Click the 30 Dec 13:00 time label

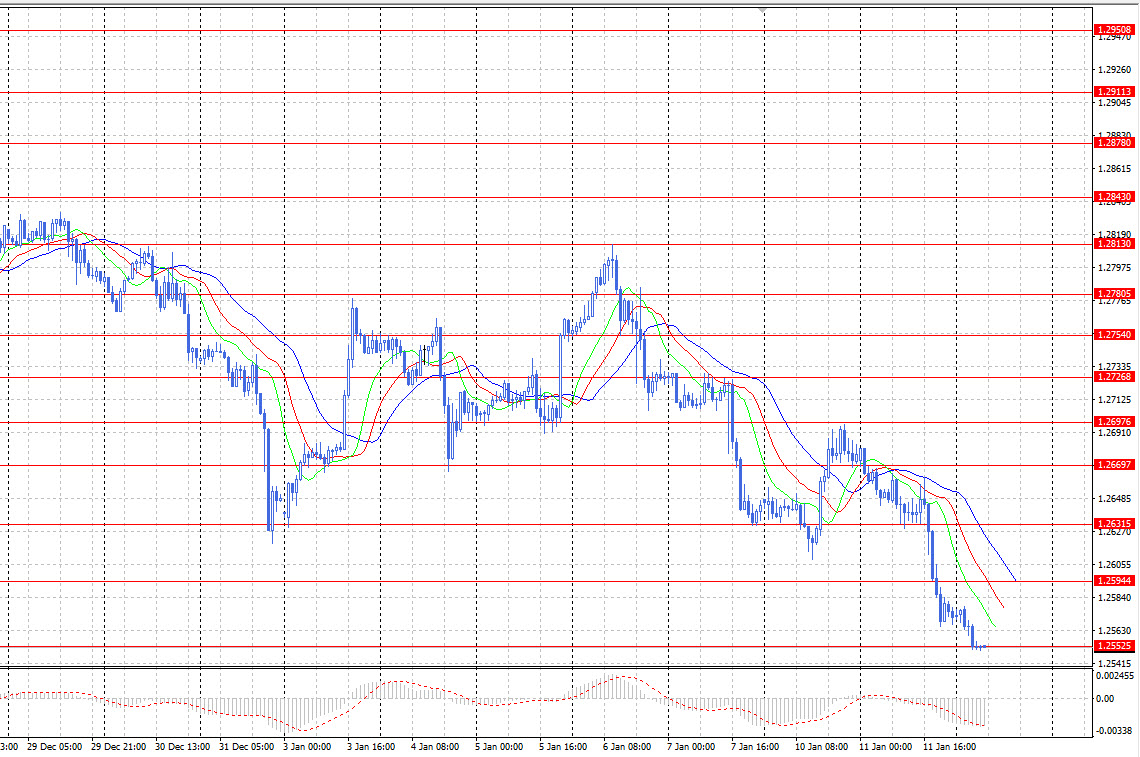coord(182,747)
